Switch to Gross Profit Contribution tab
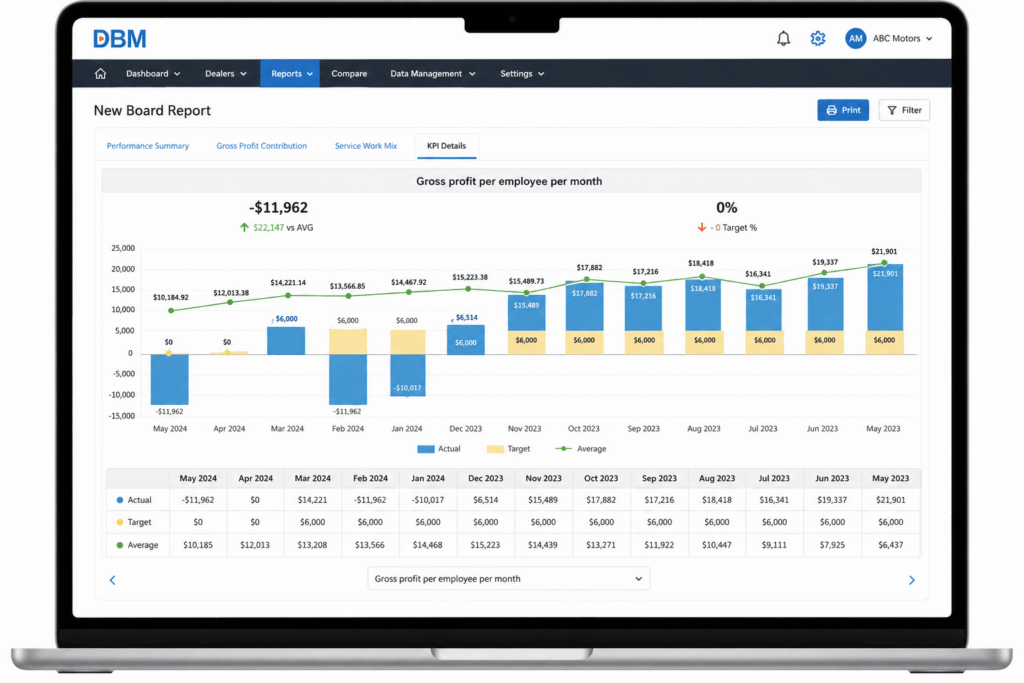 [261, 146]
